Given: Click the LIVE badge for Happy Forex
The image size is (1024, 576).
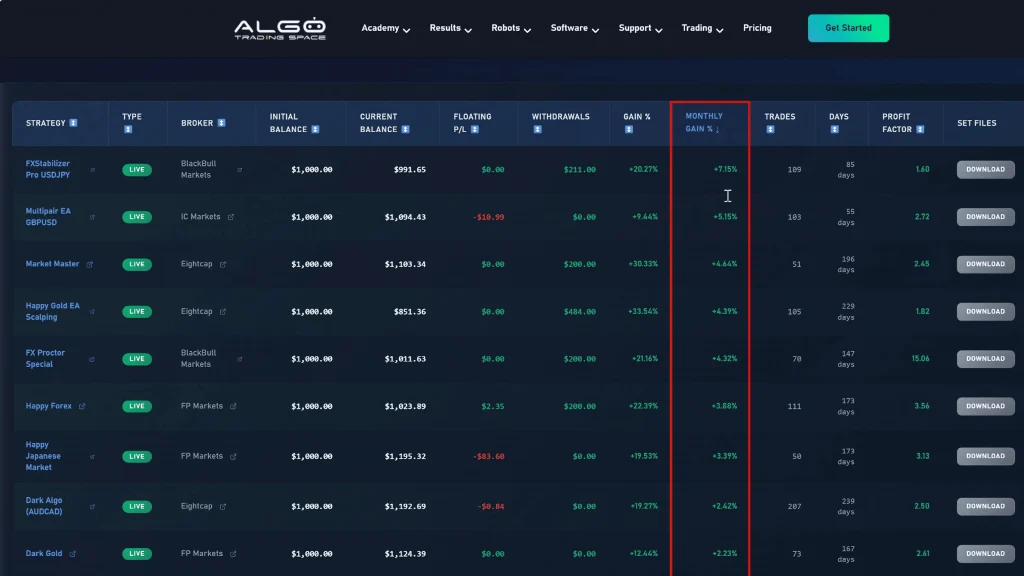Looking at the screenshot, I should 137,406.
